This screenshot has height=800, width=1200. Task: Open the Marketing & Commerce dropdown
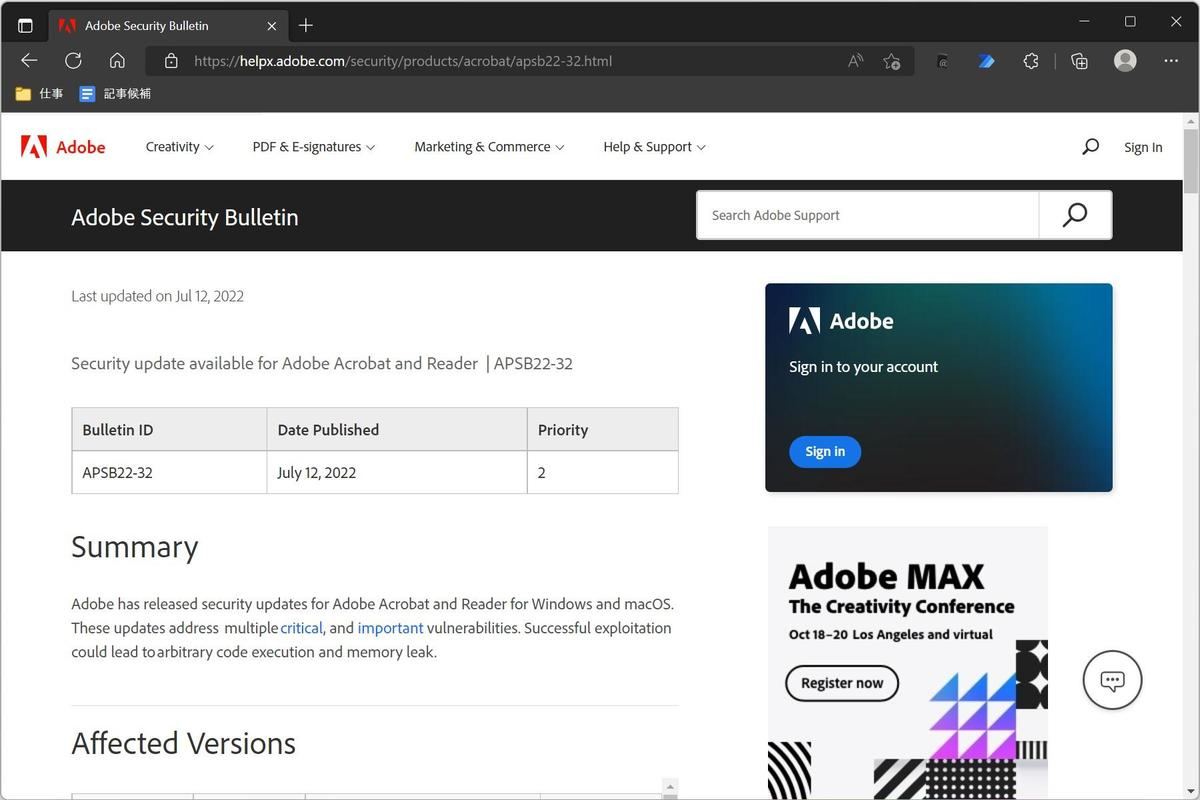click(x=489, y=147)
